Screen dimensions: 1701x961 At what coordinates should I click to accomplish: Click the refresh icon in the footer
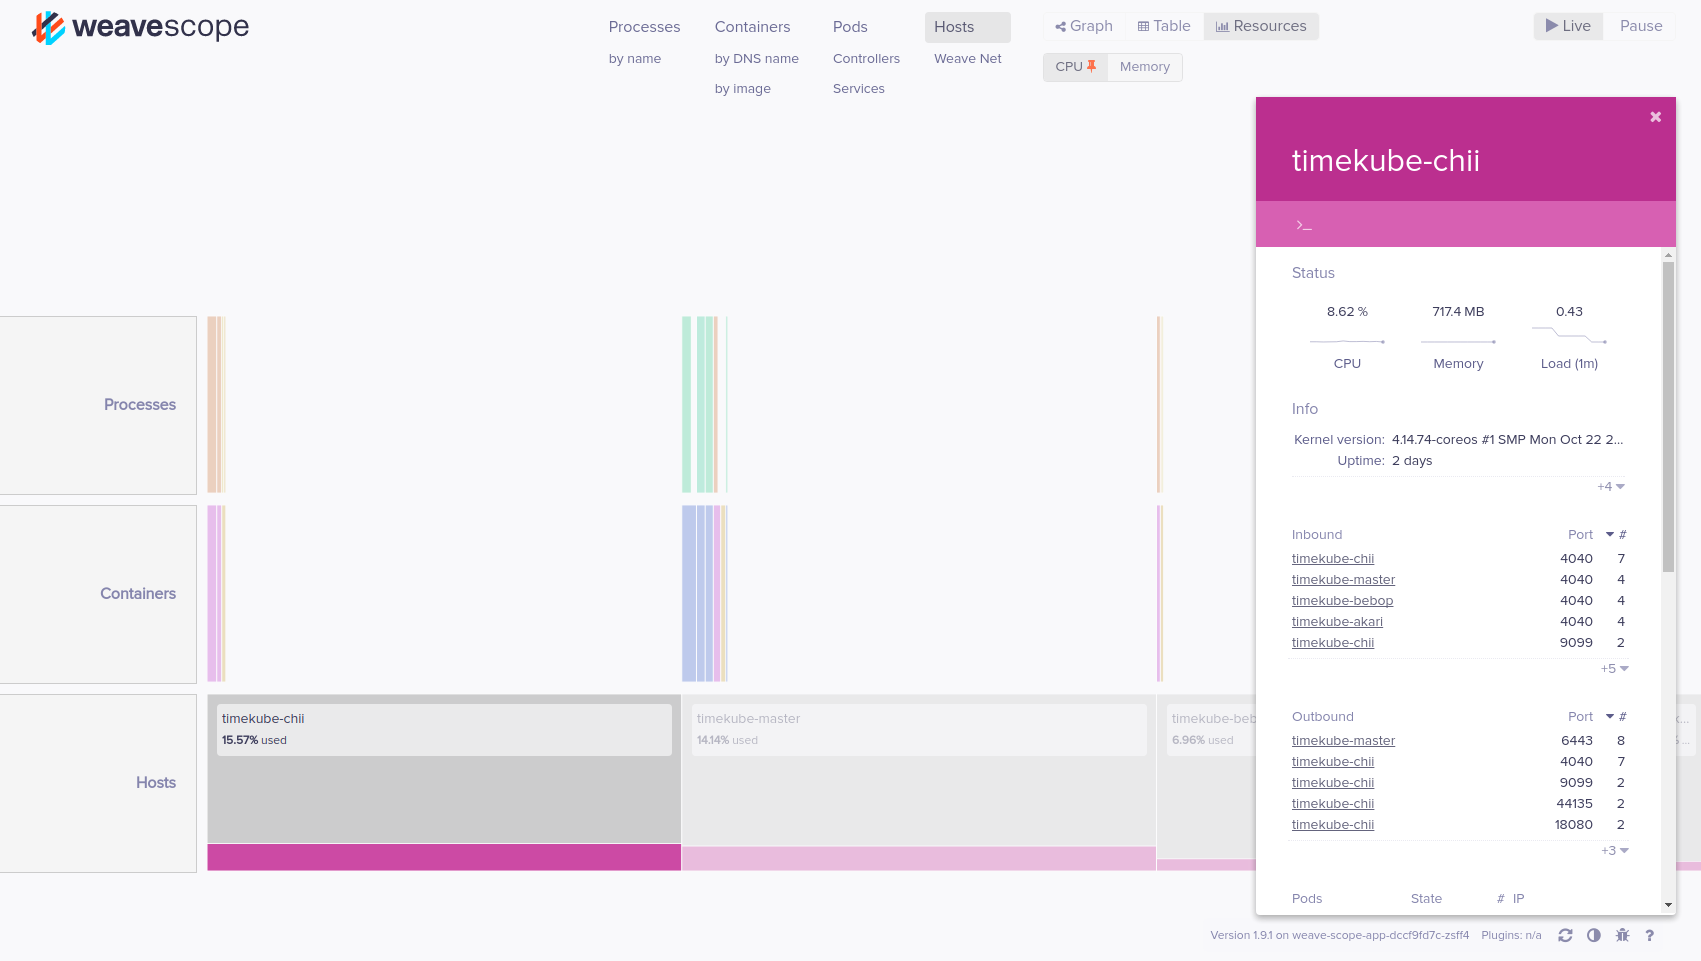pyautogui.click(x=1565, y=935)
